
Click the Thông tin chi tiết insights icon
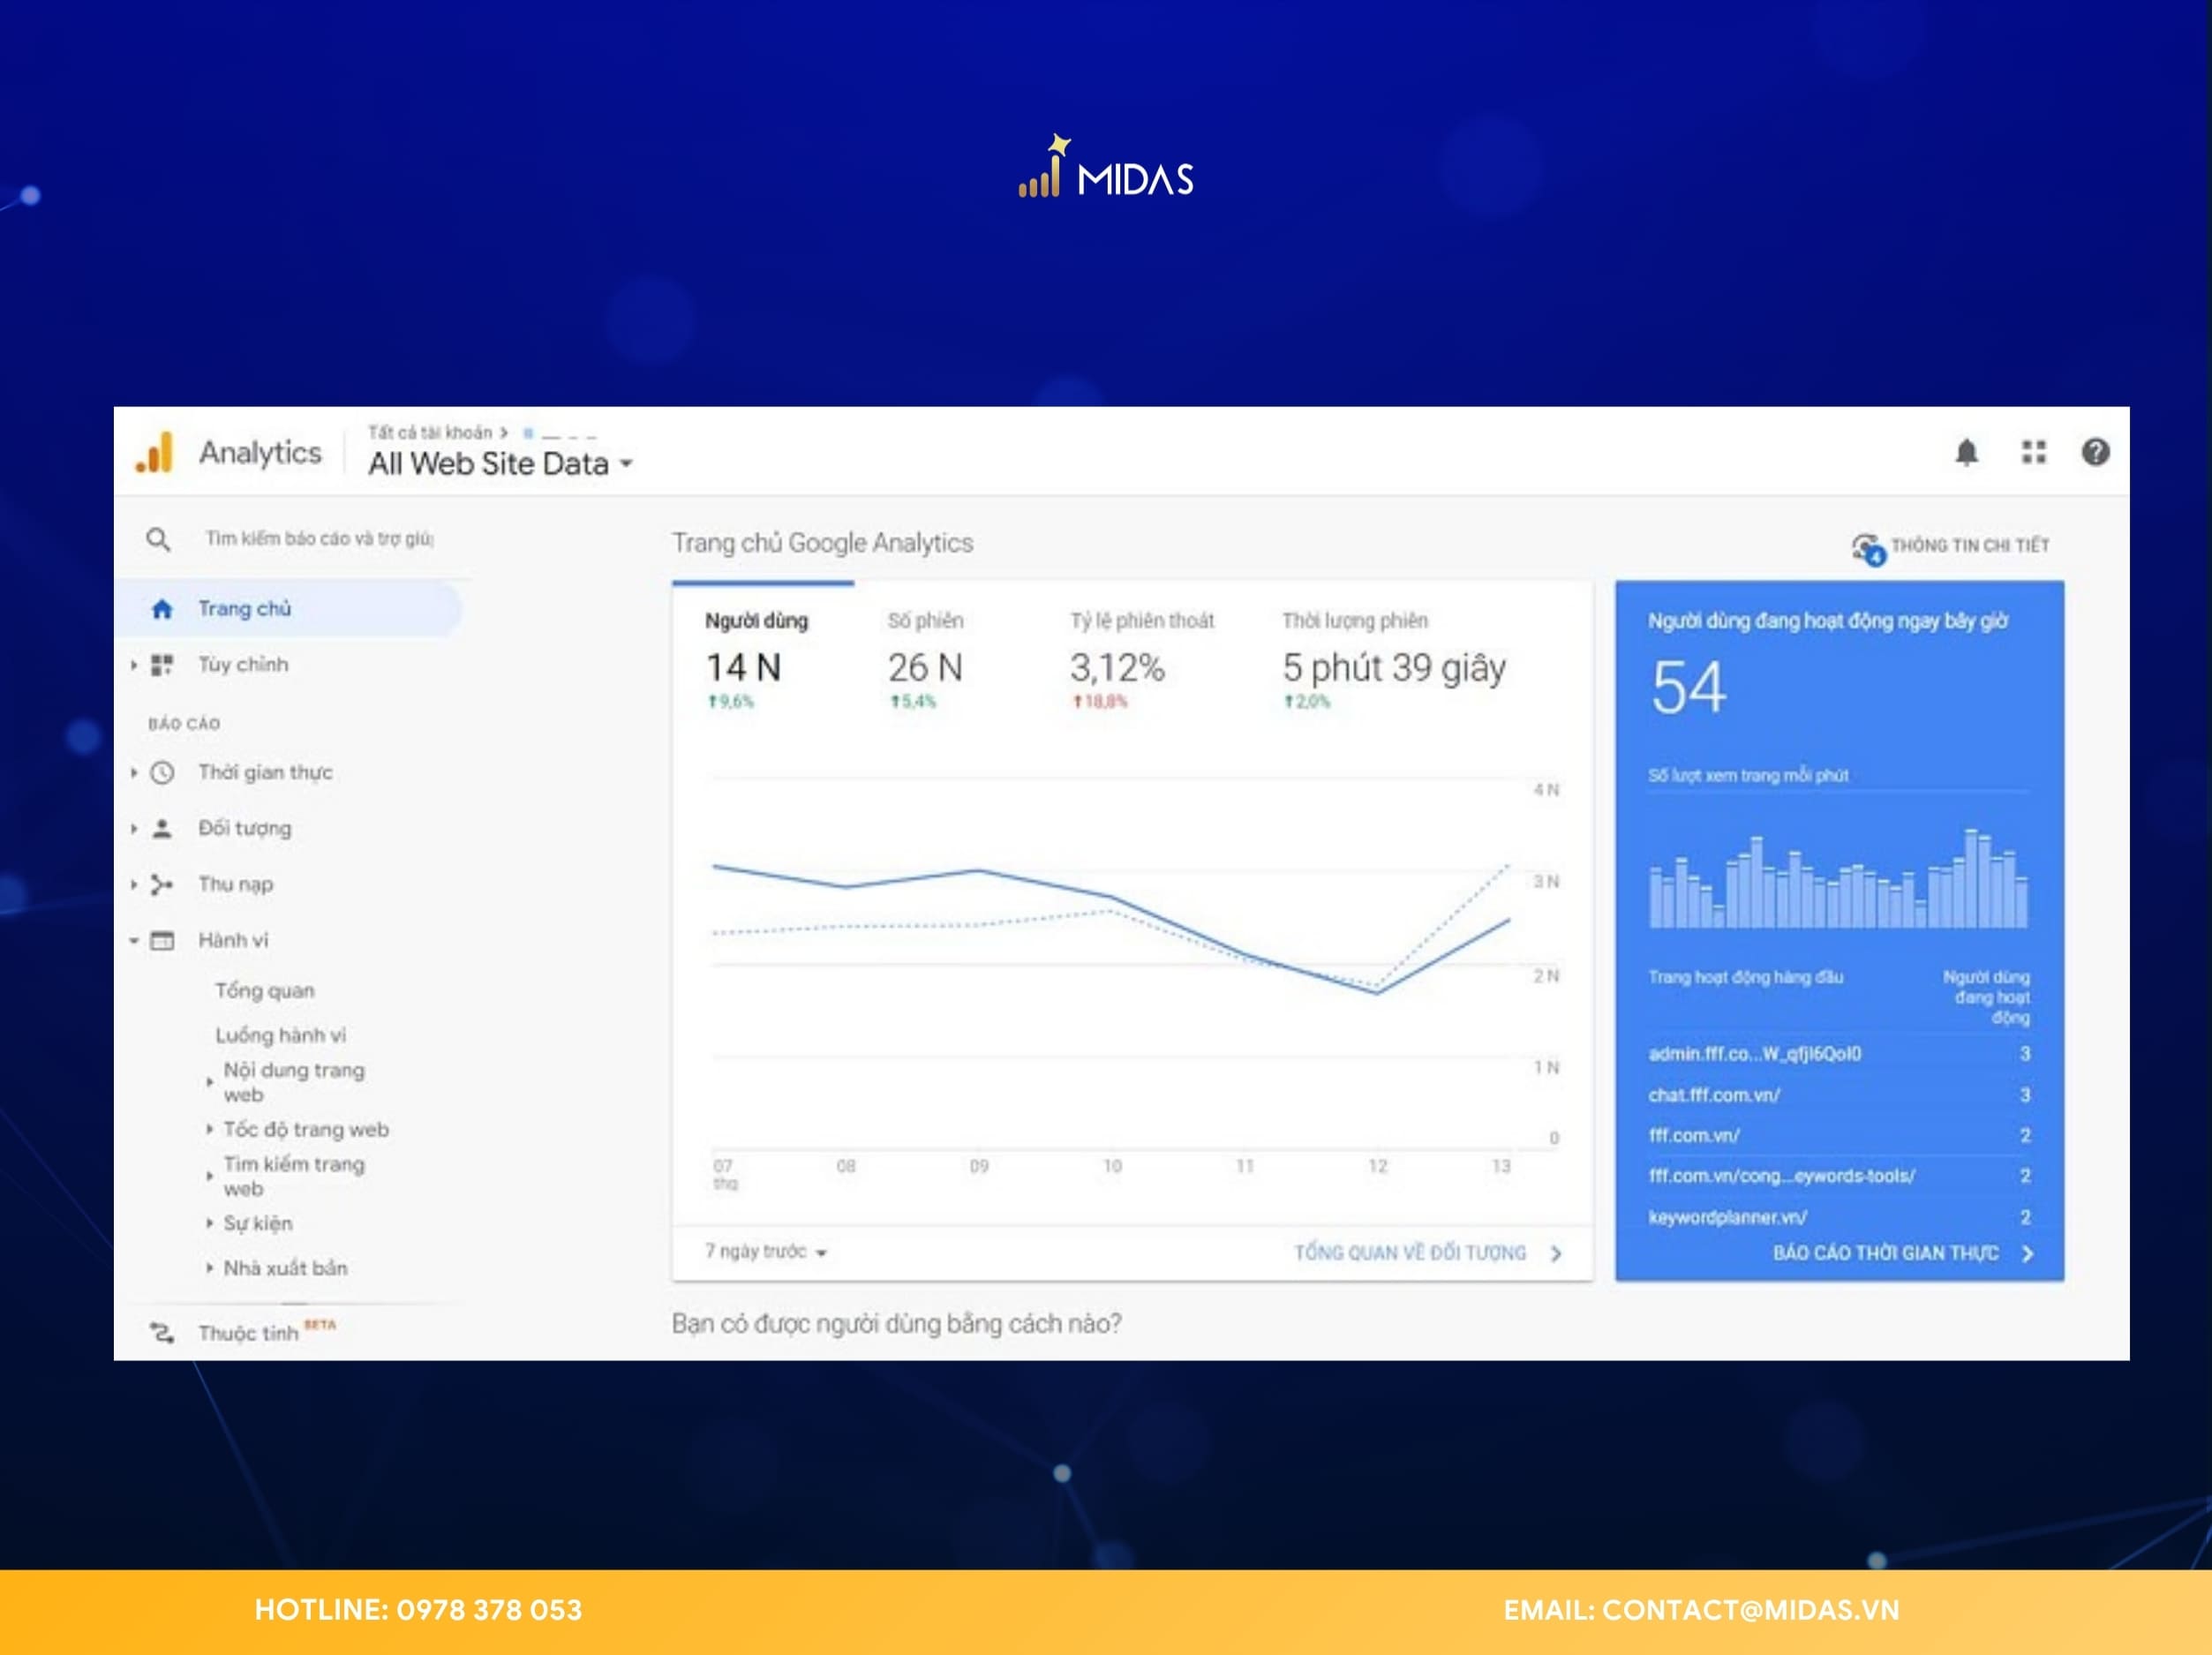pos(1867,548)
